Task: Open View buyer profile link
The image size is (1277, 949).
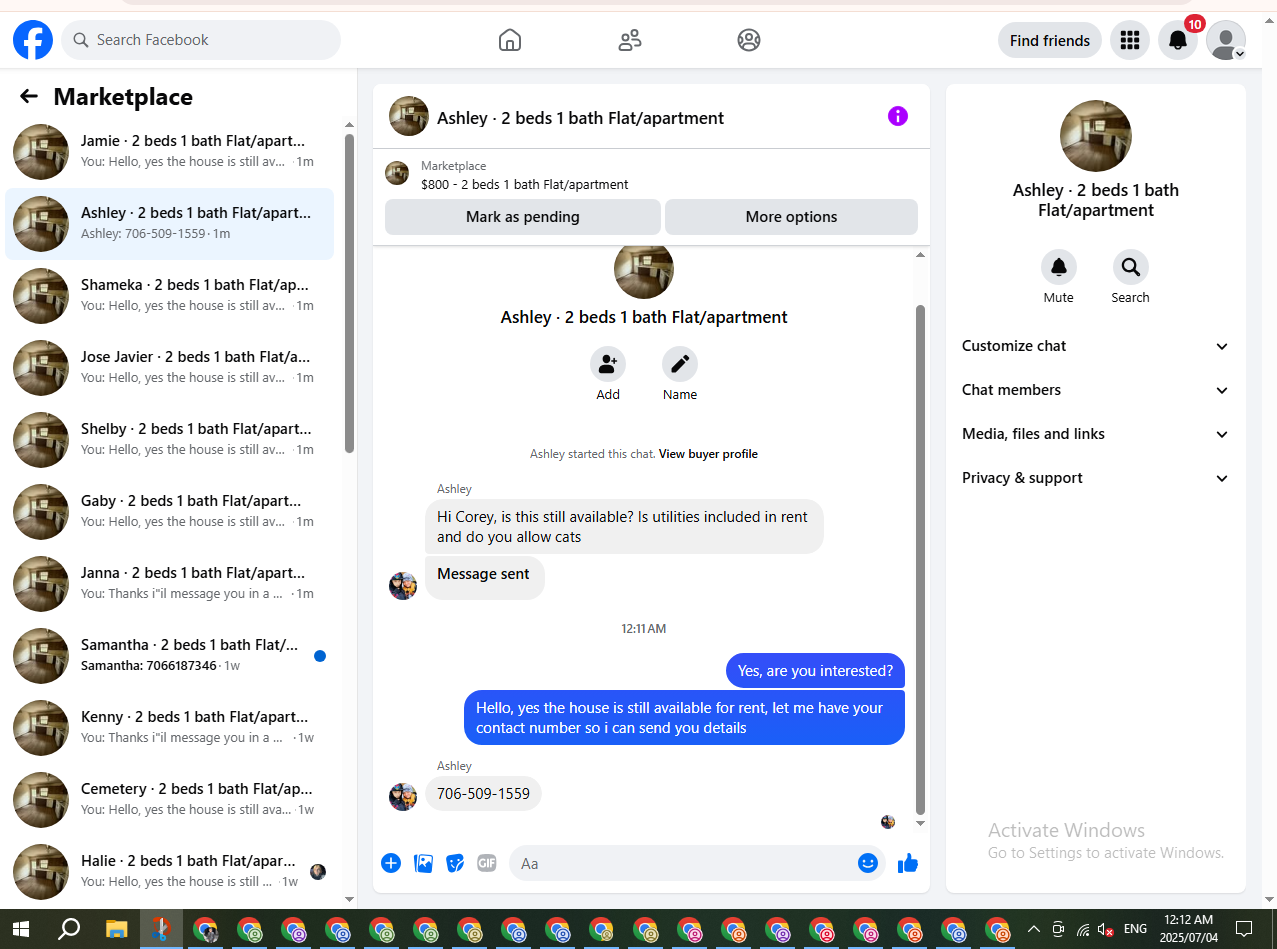Action: pos(708,454)
